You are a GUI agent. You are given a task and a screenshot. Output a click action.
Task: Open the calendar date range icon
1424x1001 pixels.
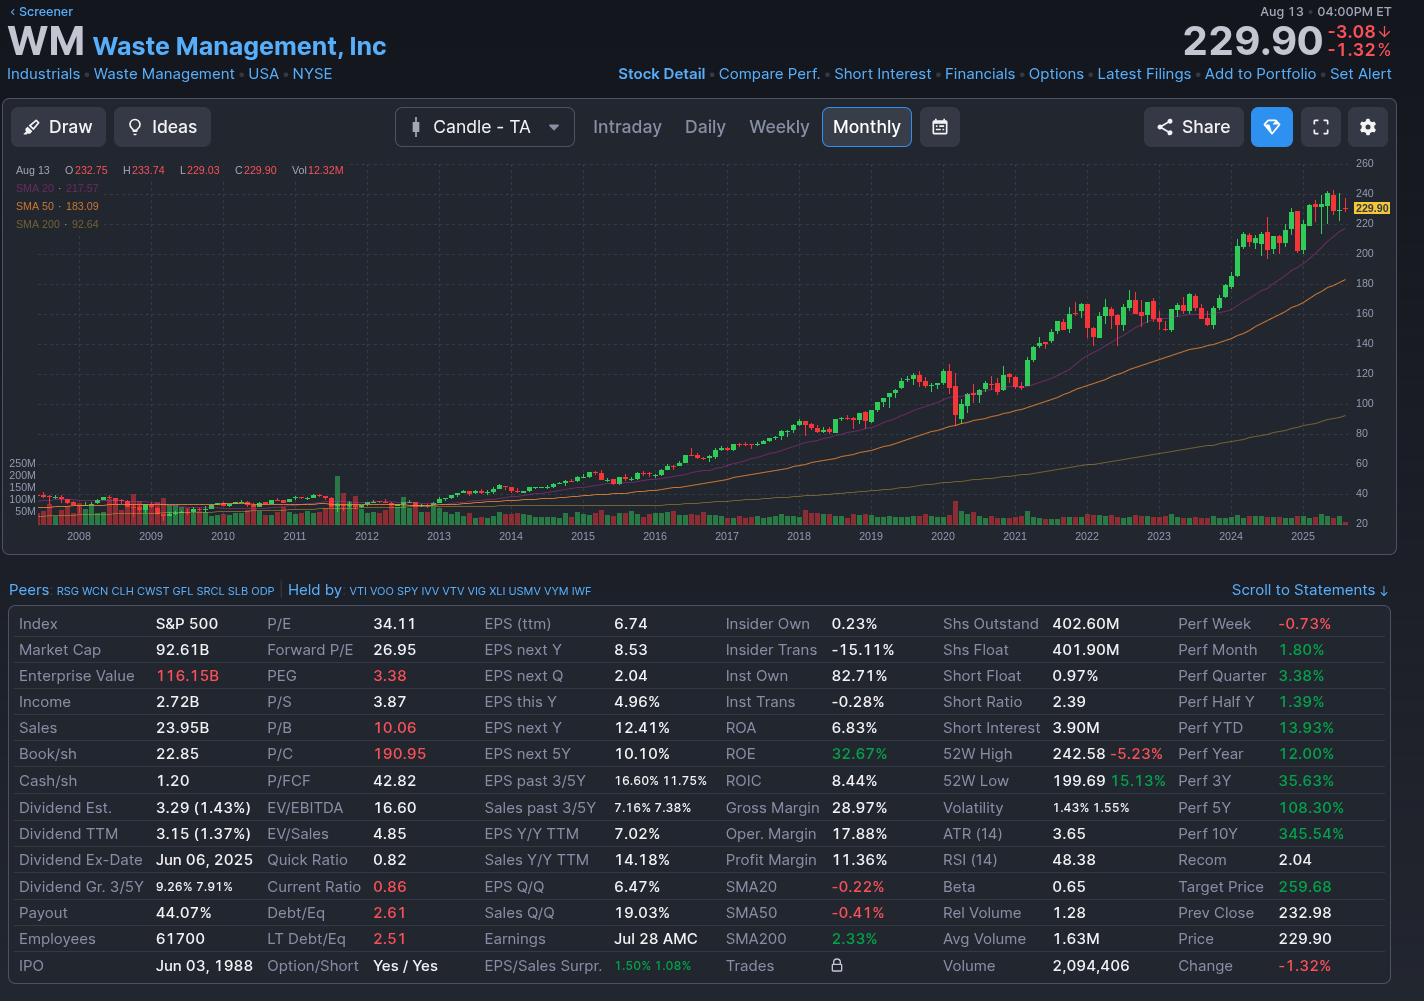pyautogui.click(x=940, y=127)
